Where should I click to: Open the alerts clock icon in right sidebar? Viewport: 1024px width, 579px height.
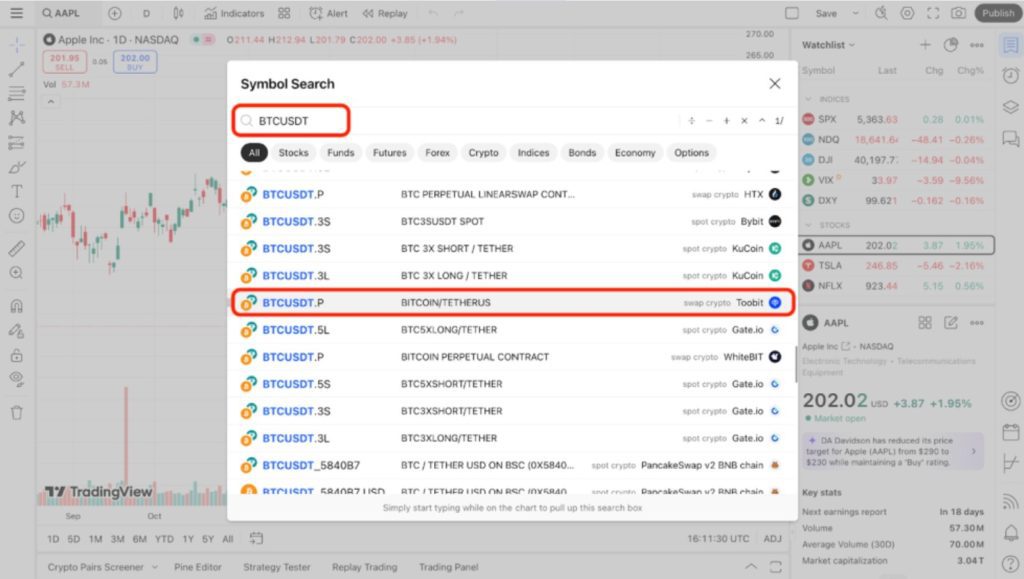[1010, 75]
